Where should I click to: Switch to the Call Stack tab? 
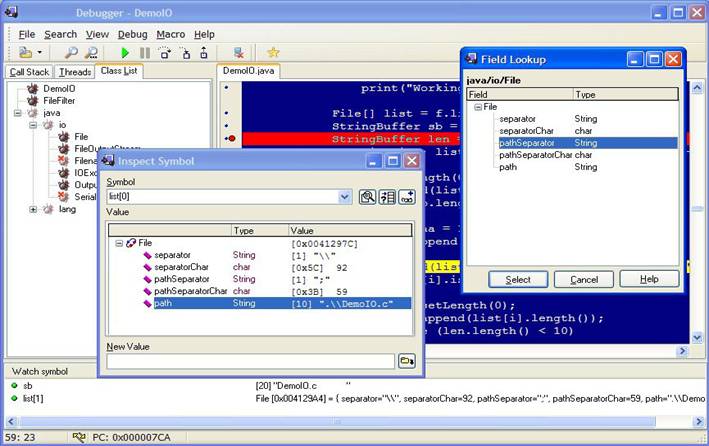(x=29, y=72)
